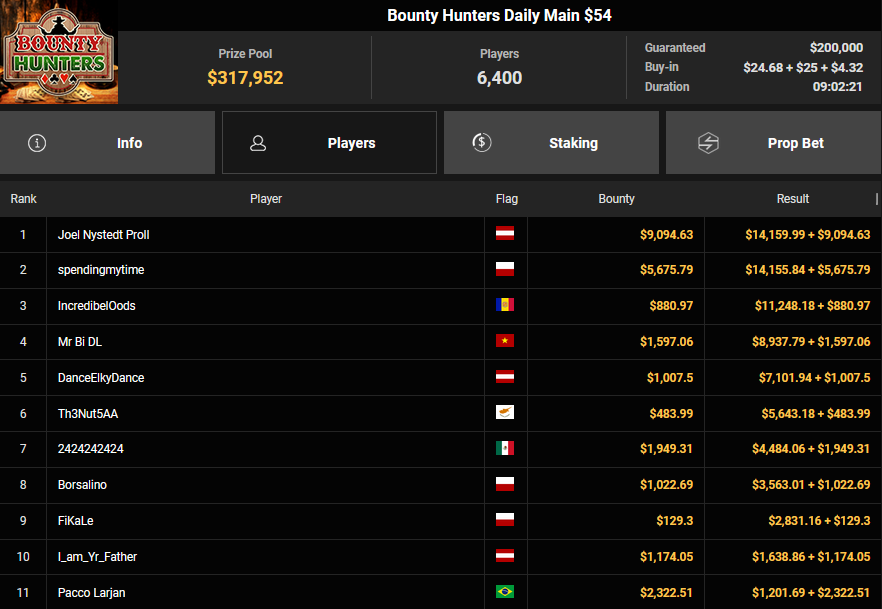Screen dimensions: 882x609
Task: Click the info circle icon
Action: click(38, 143)
